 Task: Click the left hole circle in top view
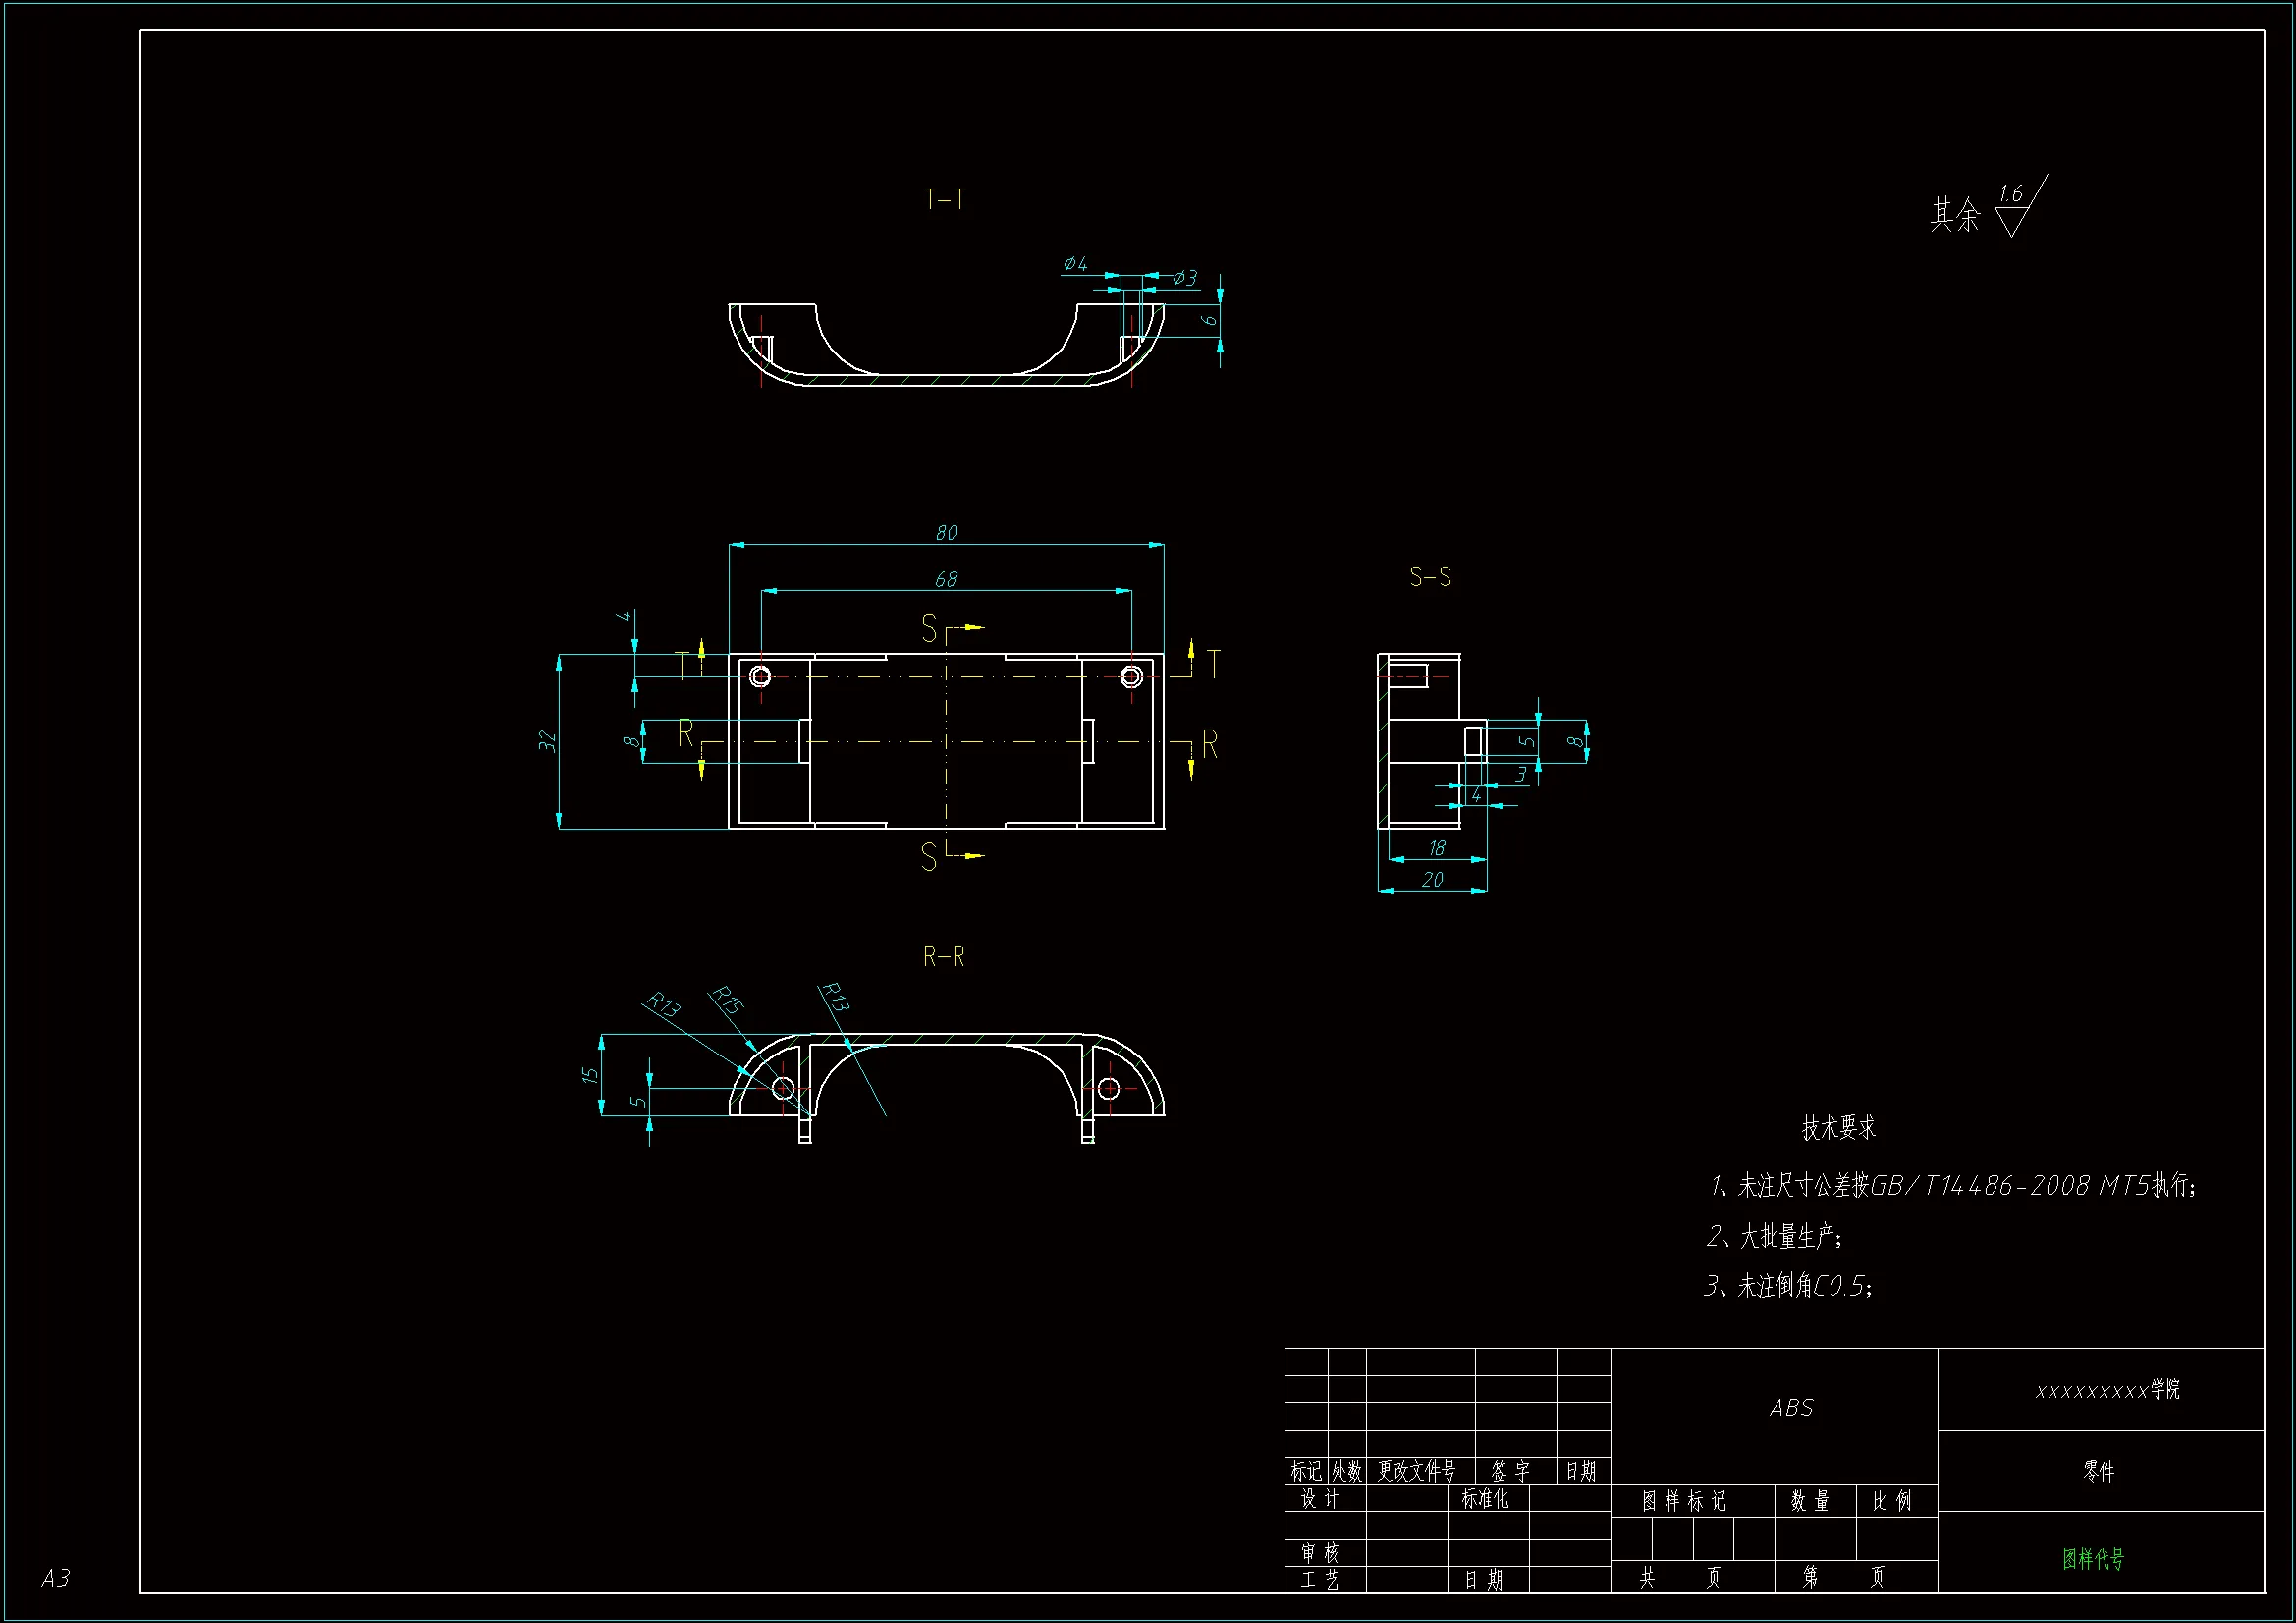[x=761, y=677]
